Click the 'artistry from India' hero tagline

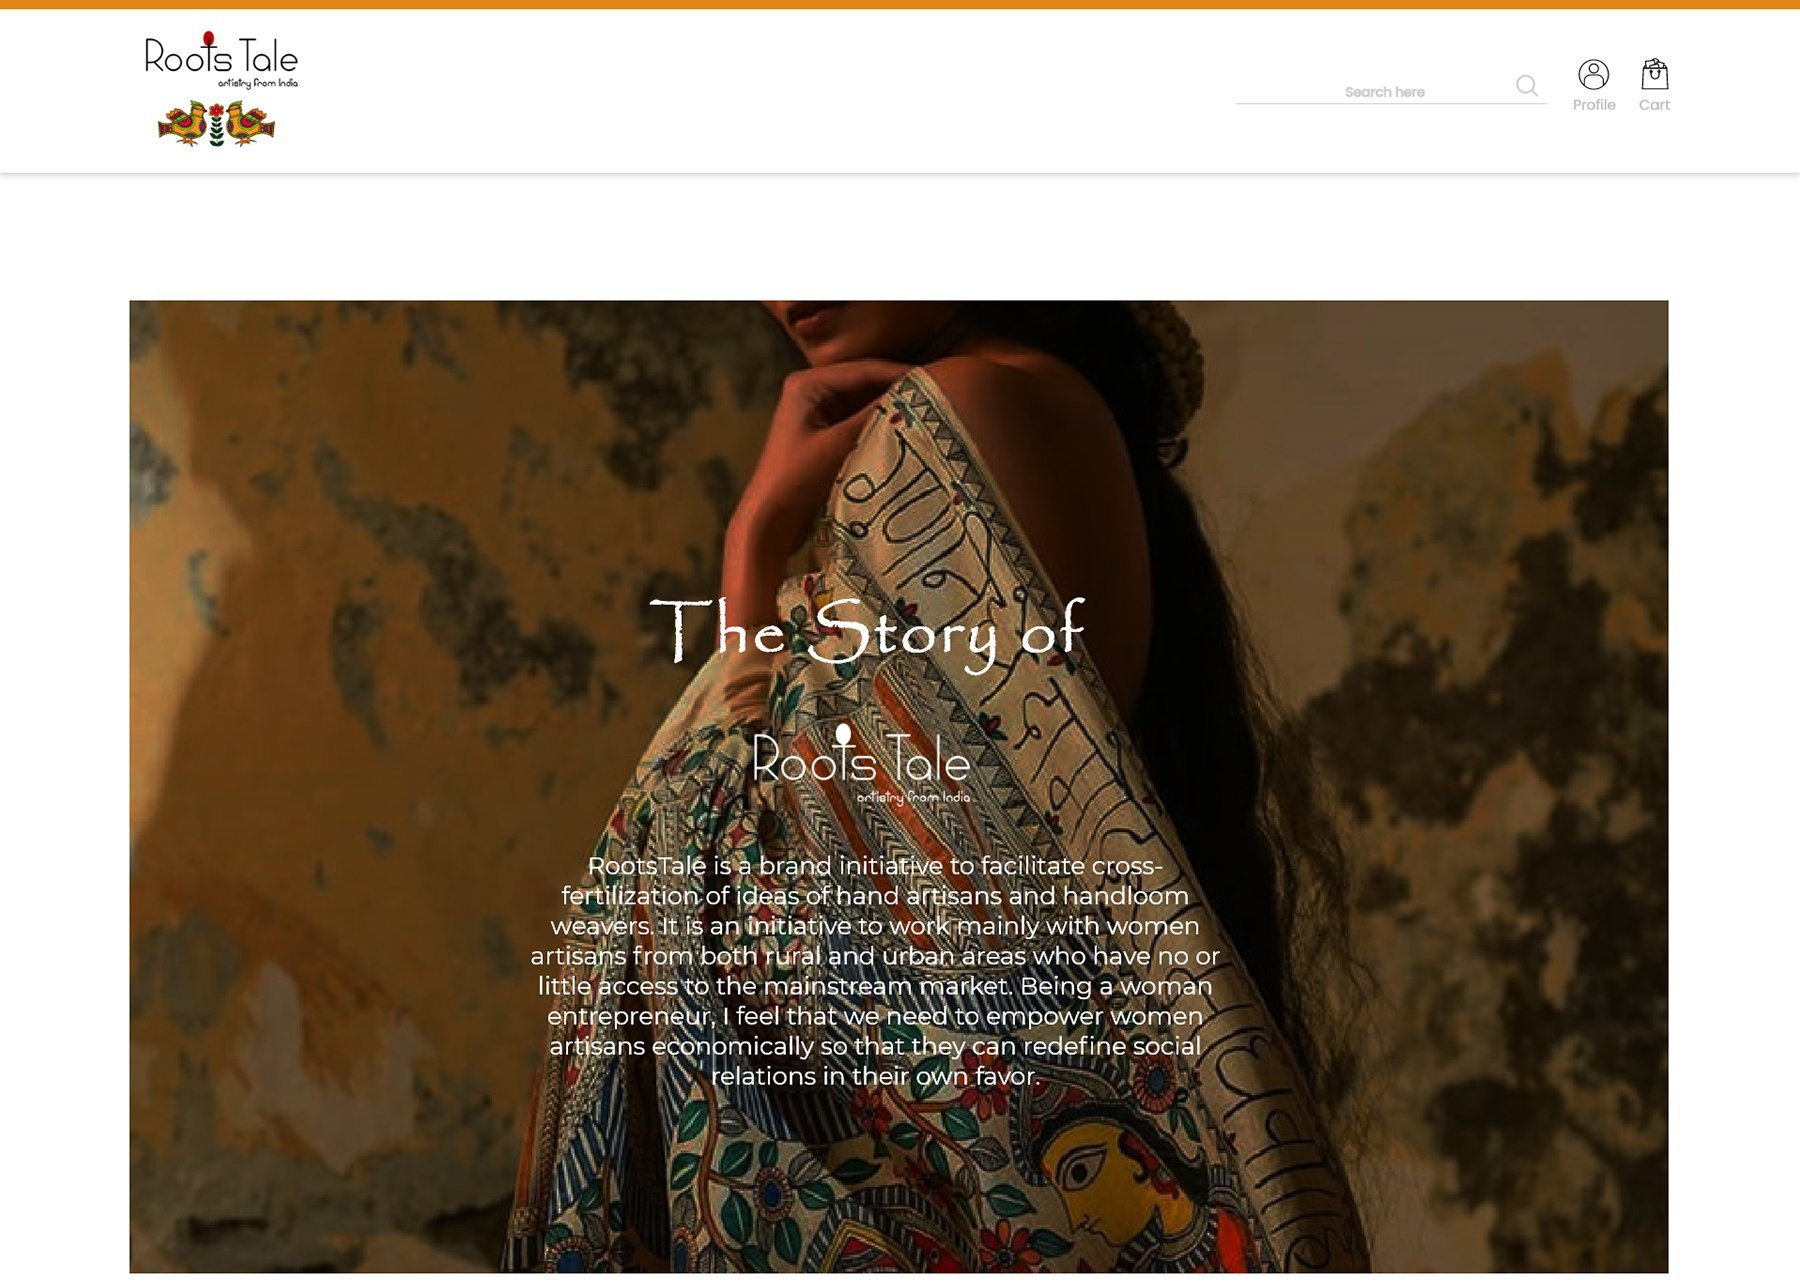(913, 797)
